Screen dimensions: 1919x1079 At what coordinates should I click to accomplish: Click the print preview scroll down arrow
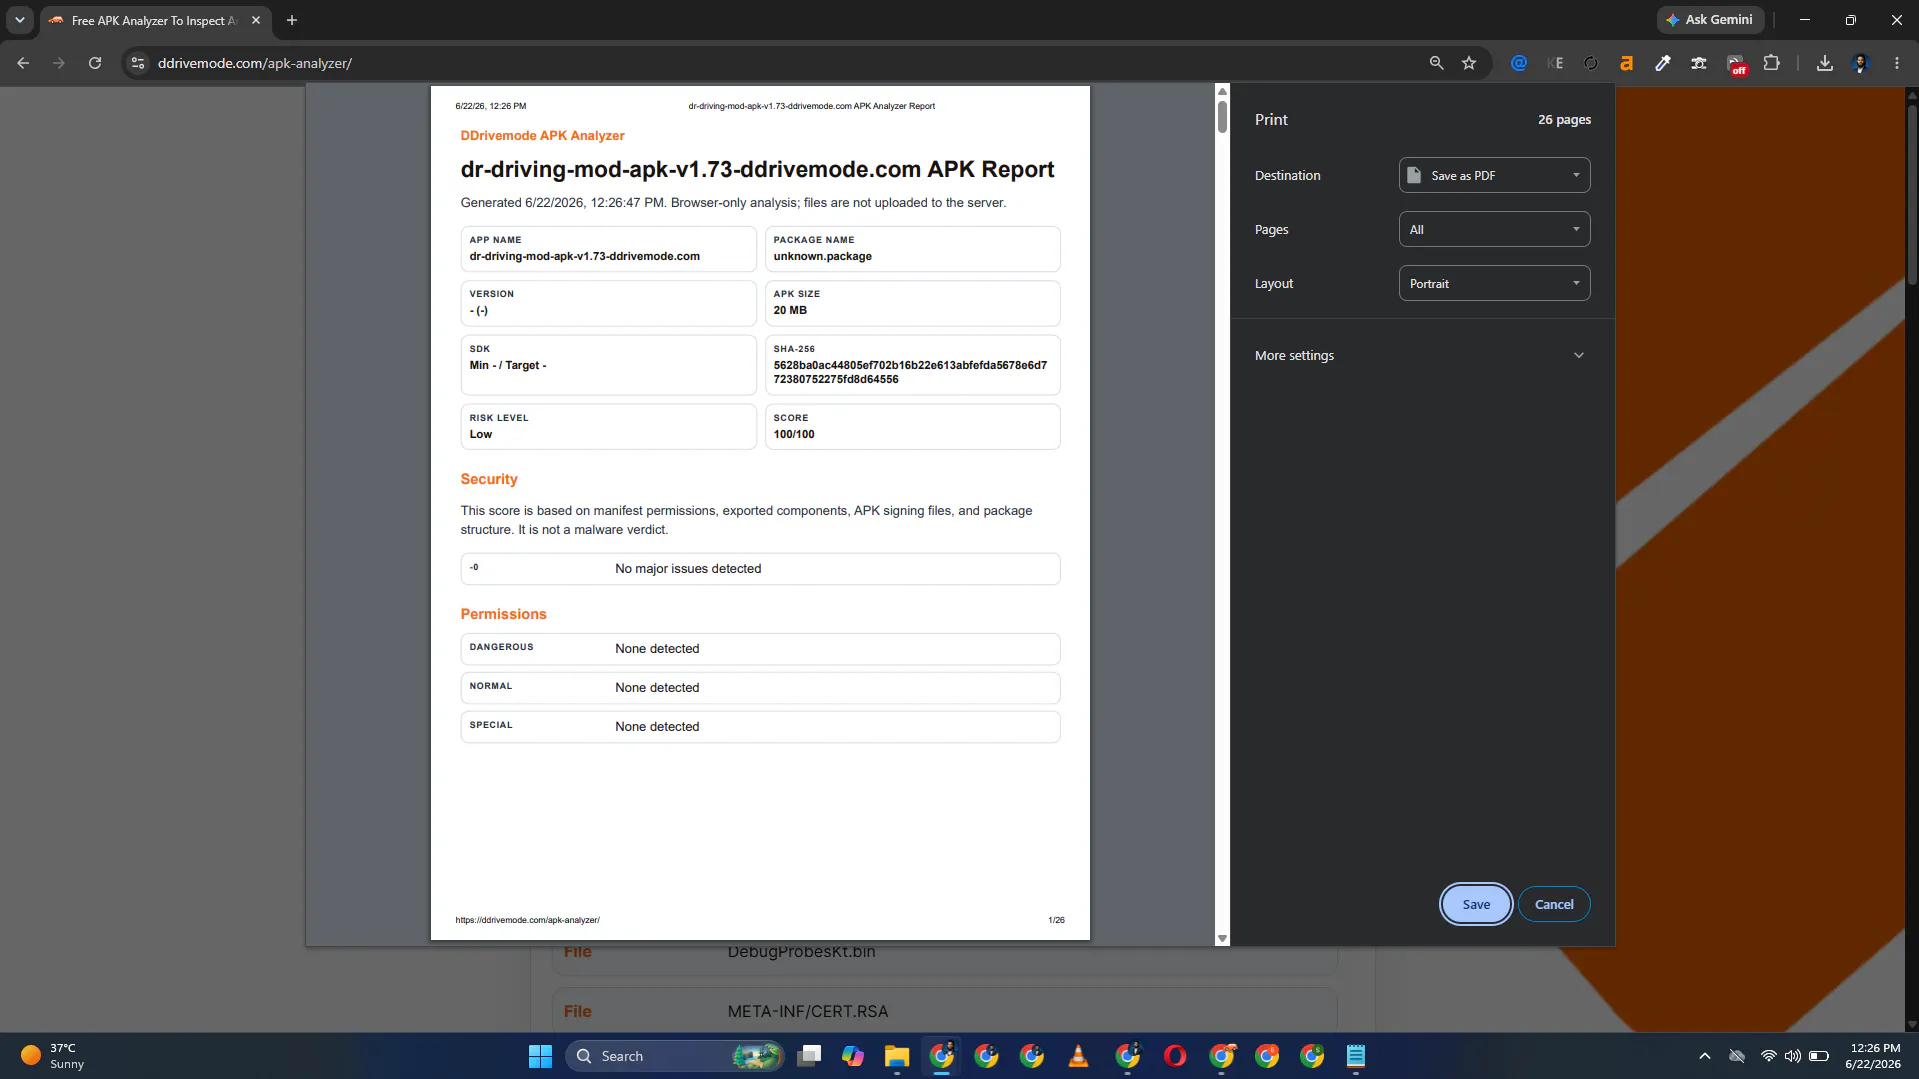point(1222,938)
